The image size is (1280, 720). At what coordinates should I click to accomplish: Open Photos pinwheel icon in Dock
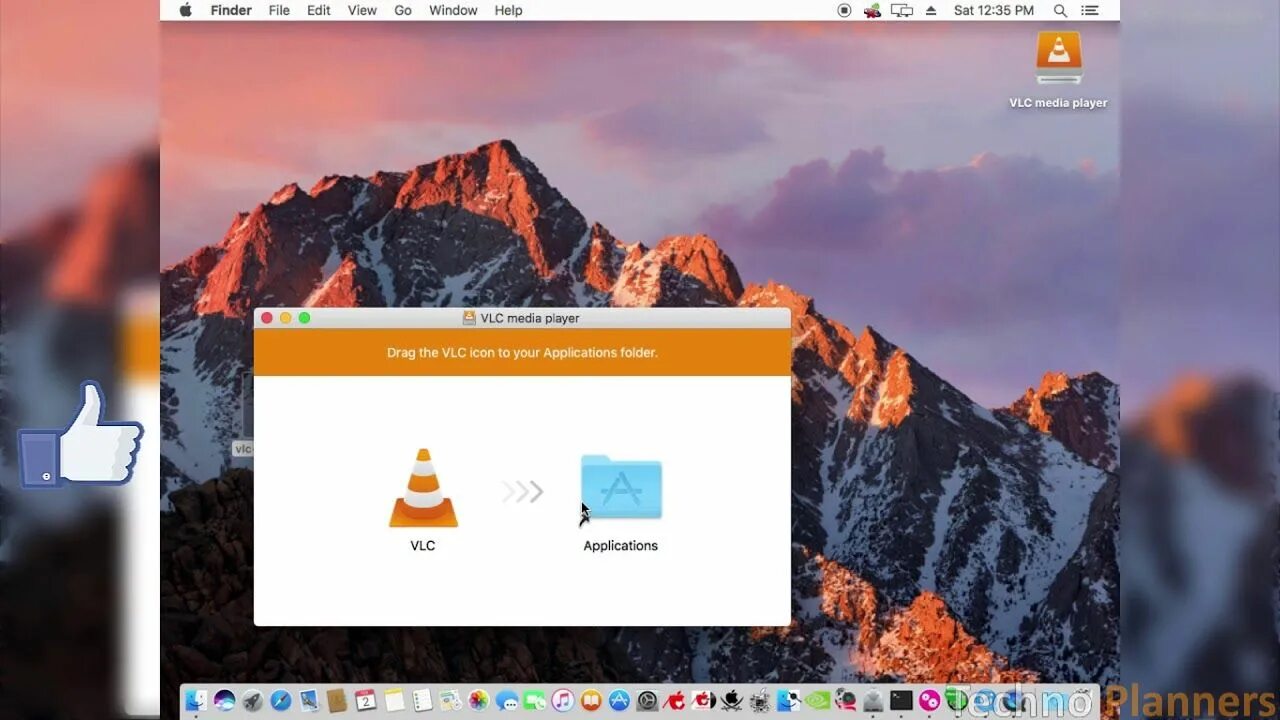[x=478, y=701]
